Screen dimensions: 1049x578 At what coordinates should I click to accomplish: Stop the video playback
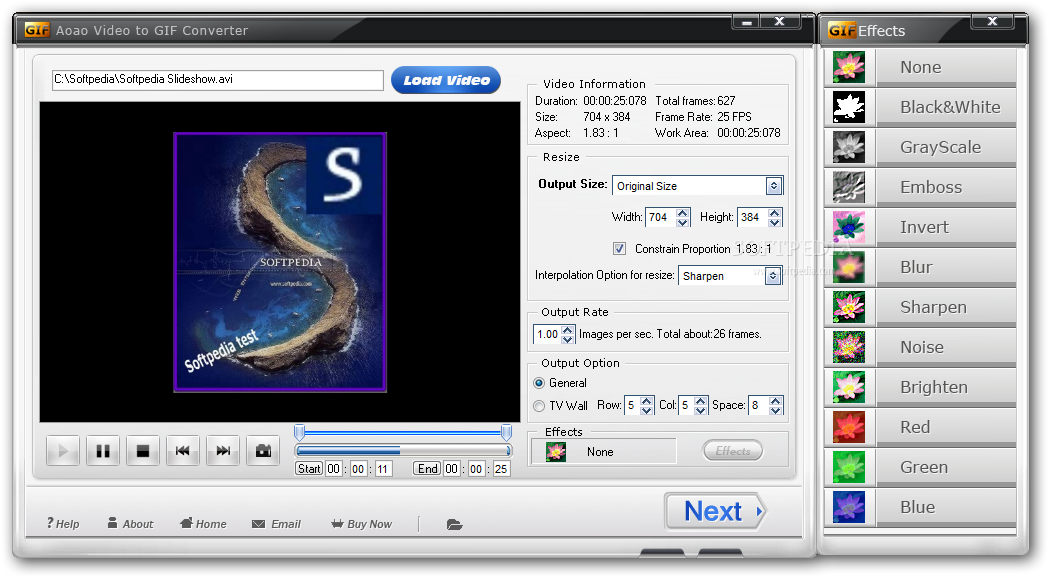point(142,451)
